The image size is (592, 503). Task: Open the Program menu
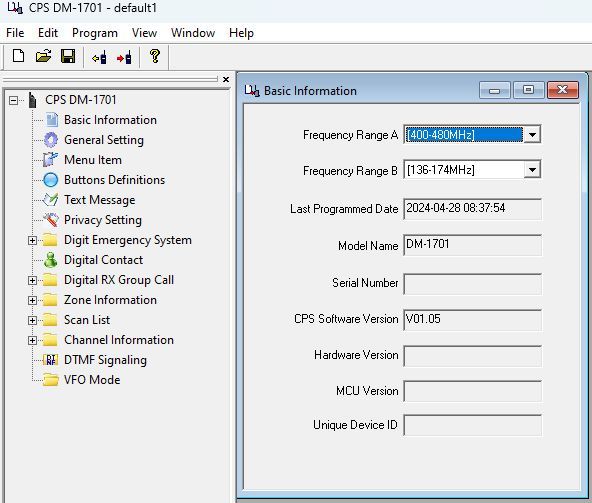tap(95, 33)
